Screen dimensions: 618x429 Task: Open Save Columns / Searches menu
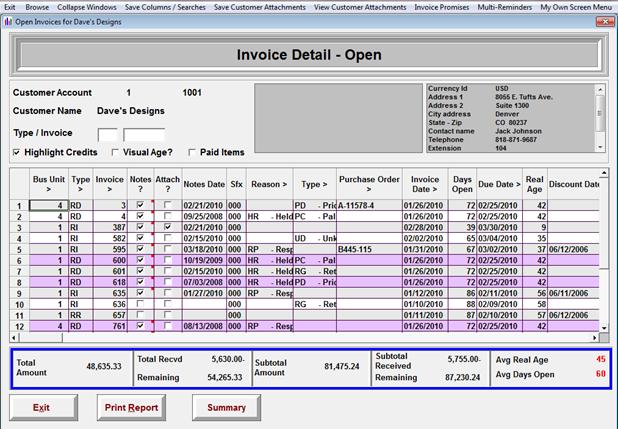tap(165, 7)
